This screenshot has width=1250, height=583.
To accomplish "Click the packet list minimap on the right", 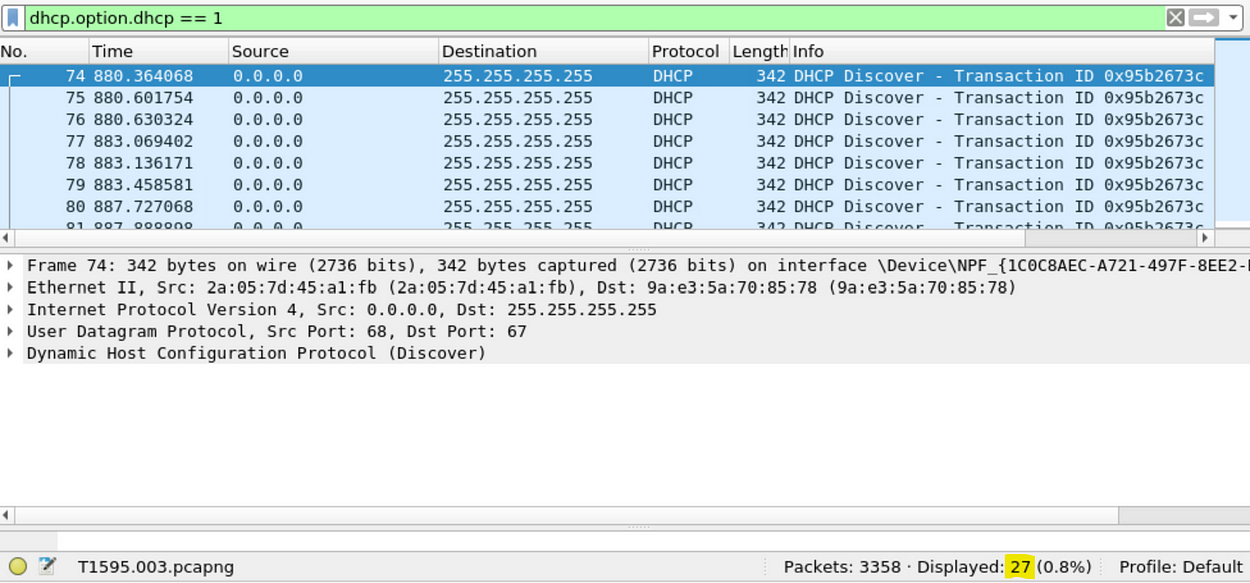I will pos(1232,132).
